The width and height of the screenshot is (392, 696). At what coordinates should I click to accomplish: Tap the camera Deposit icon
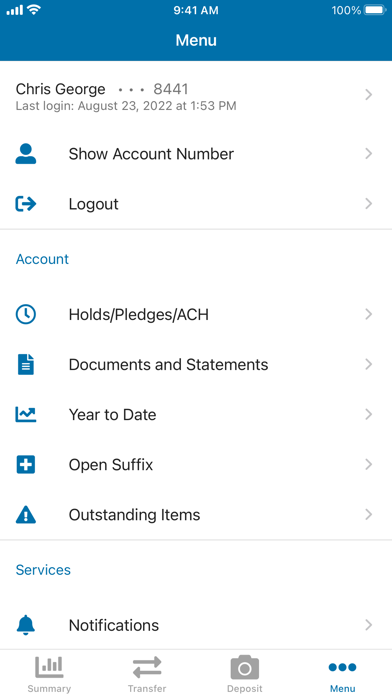click(x=245, y=667)
